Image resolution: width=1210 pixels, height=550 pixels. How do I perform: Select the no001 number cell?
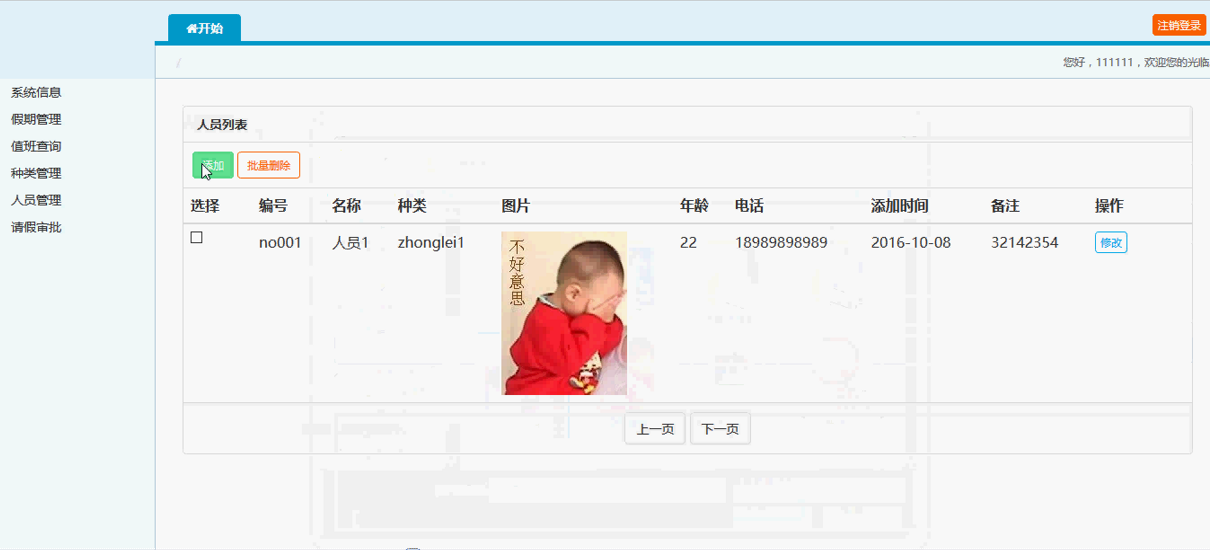coord(280,242)
